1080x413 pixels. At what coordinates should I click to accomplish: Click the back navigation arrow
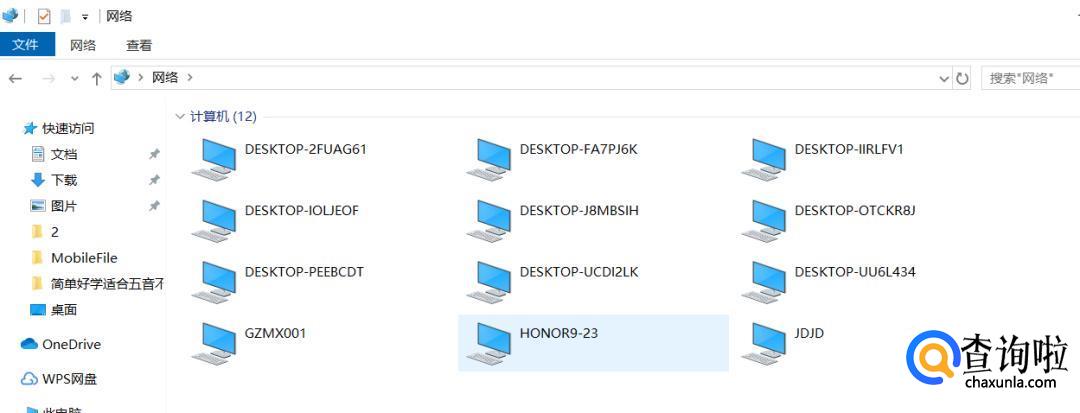click(15, 78)
